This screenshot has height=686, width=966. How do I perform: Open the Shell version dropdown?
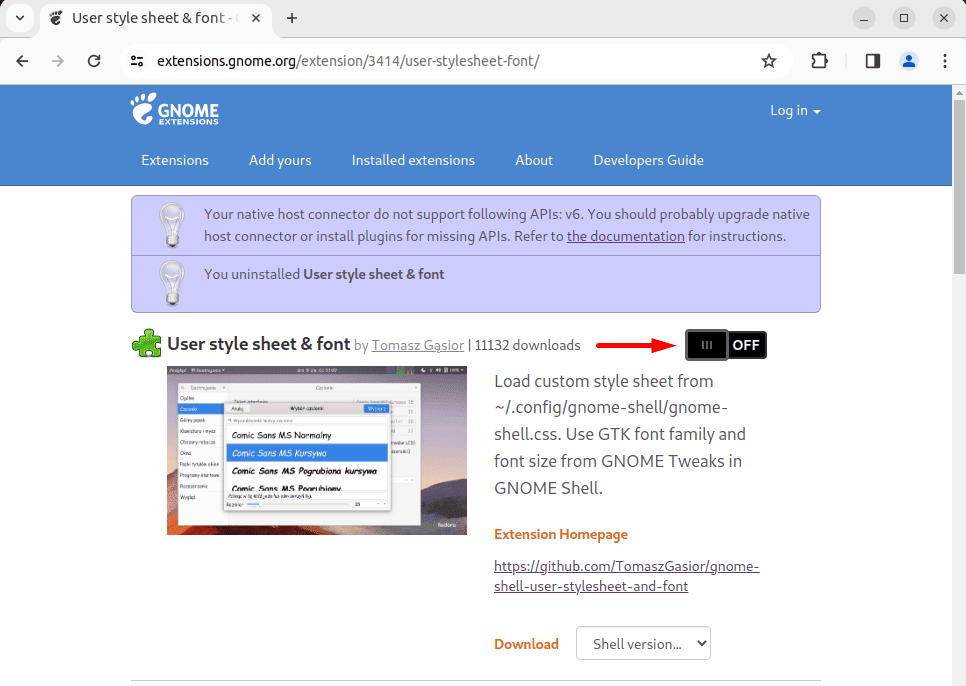pyautogui.click(x=643, y=644)
